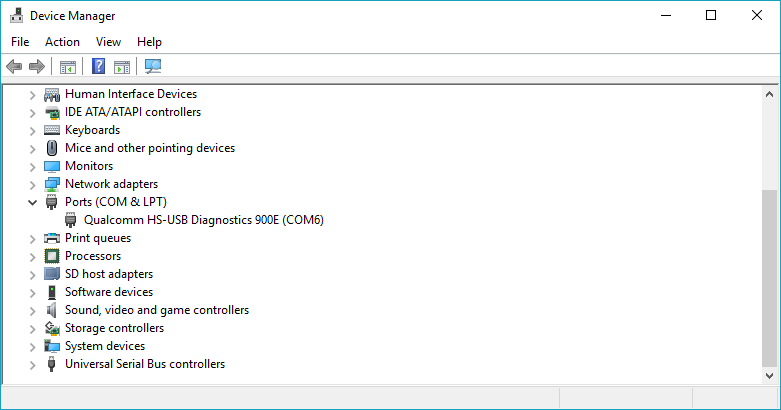781x410 pixels.
Task: Select the Ports (COM & LPT) icon
Action: click(51, 202)
